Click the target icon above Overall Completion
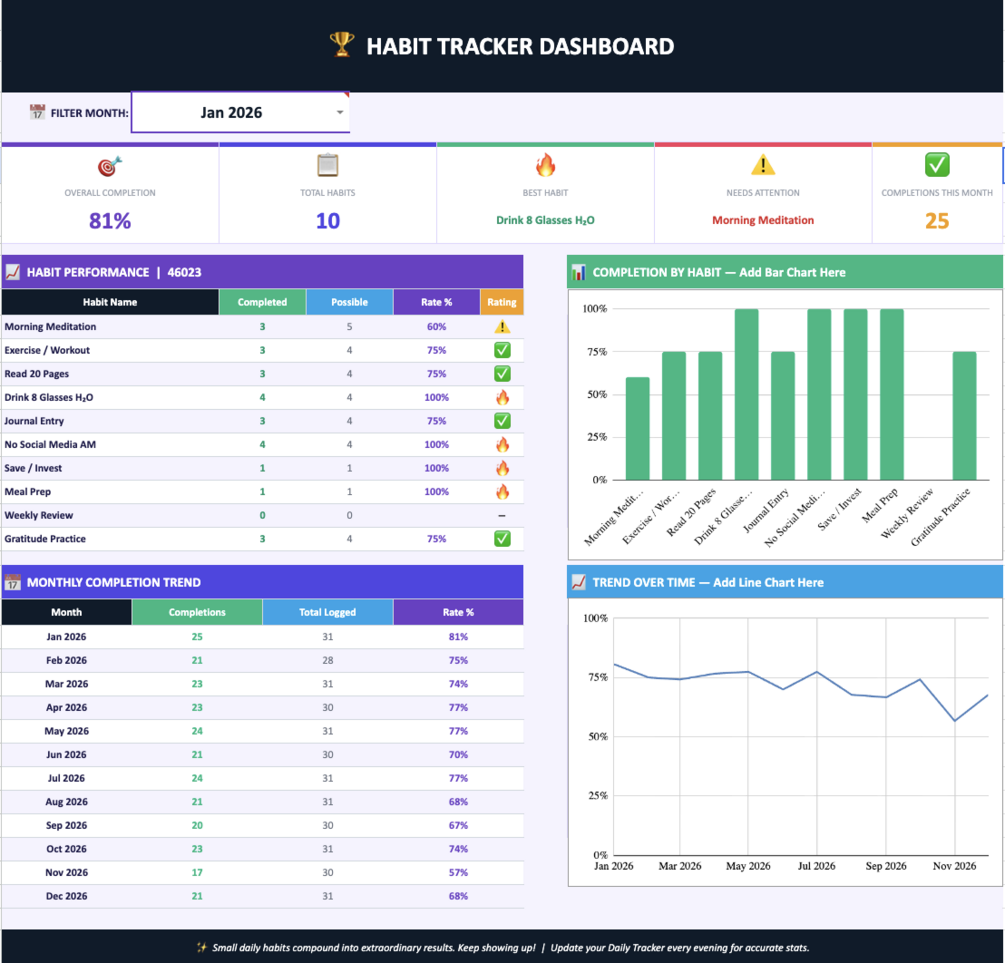1005x963 pixels. point(110,166)
